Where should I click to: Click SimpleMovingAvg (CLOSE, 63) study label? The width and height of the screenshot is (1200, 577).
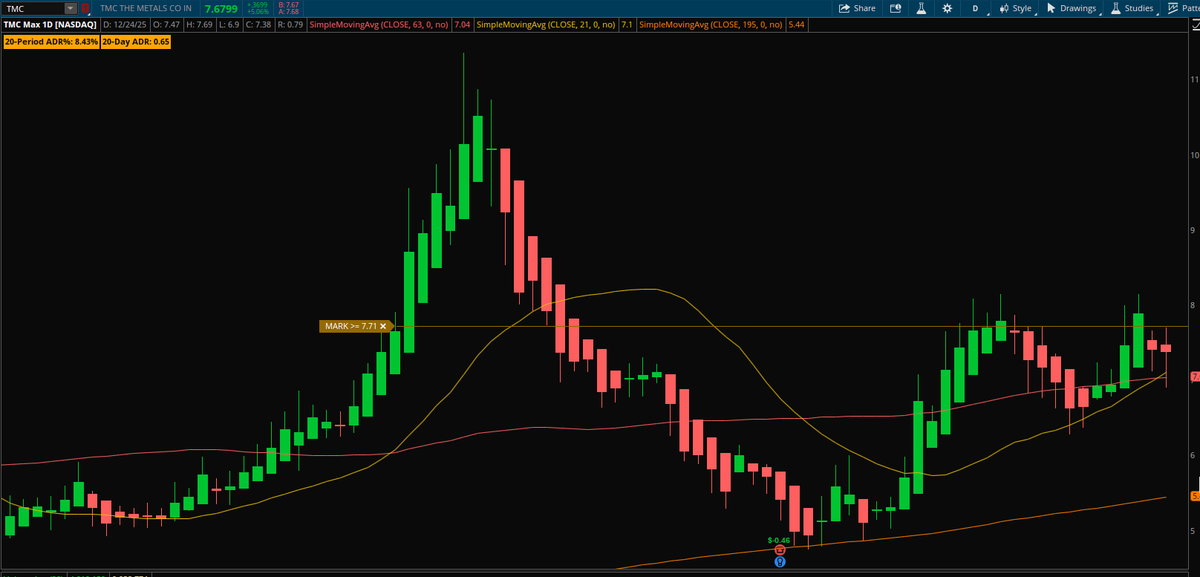coord(379,24)
